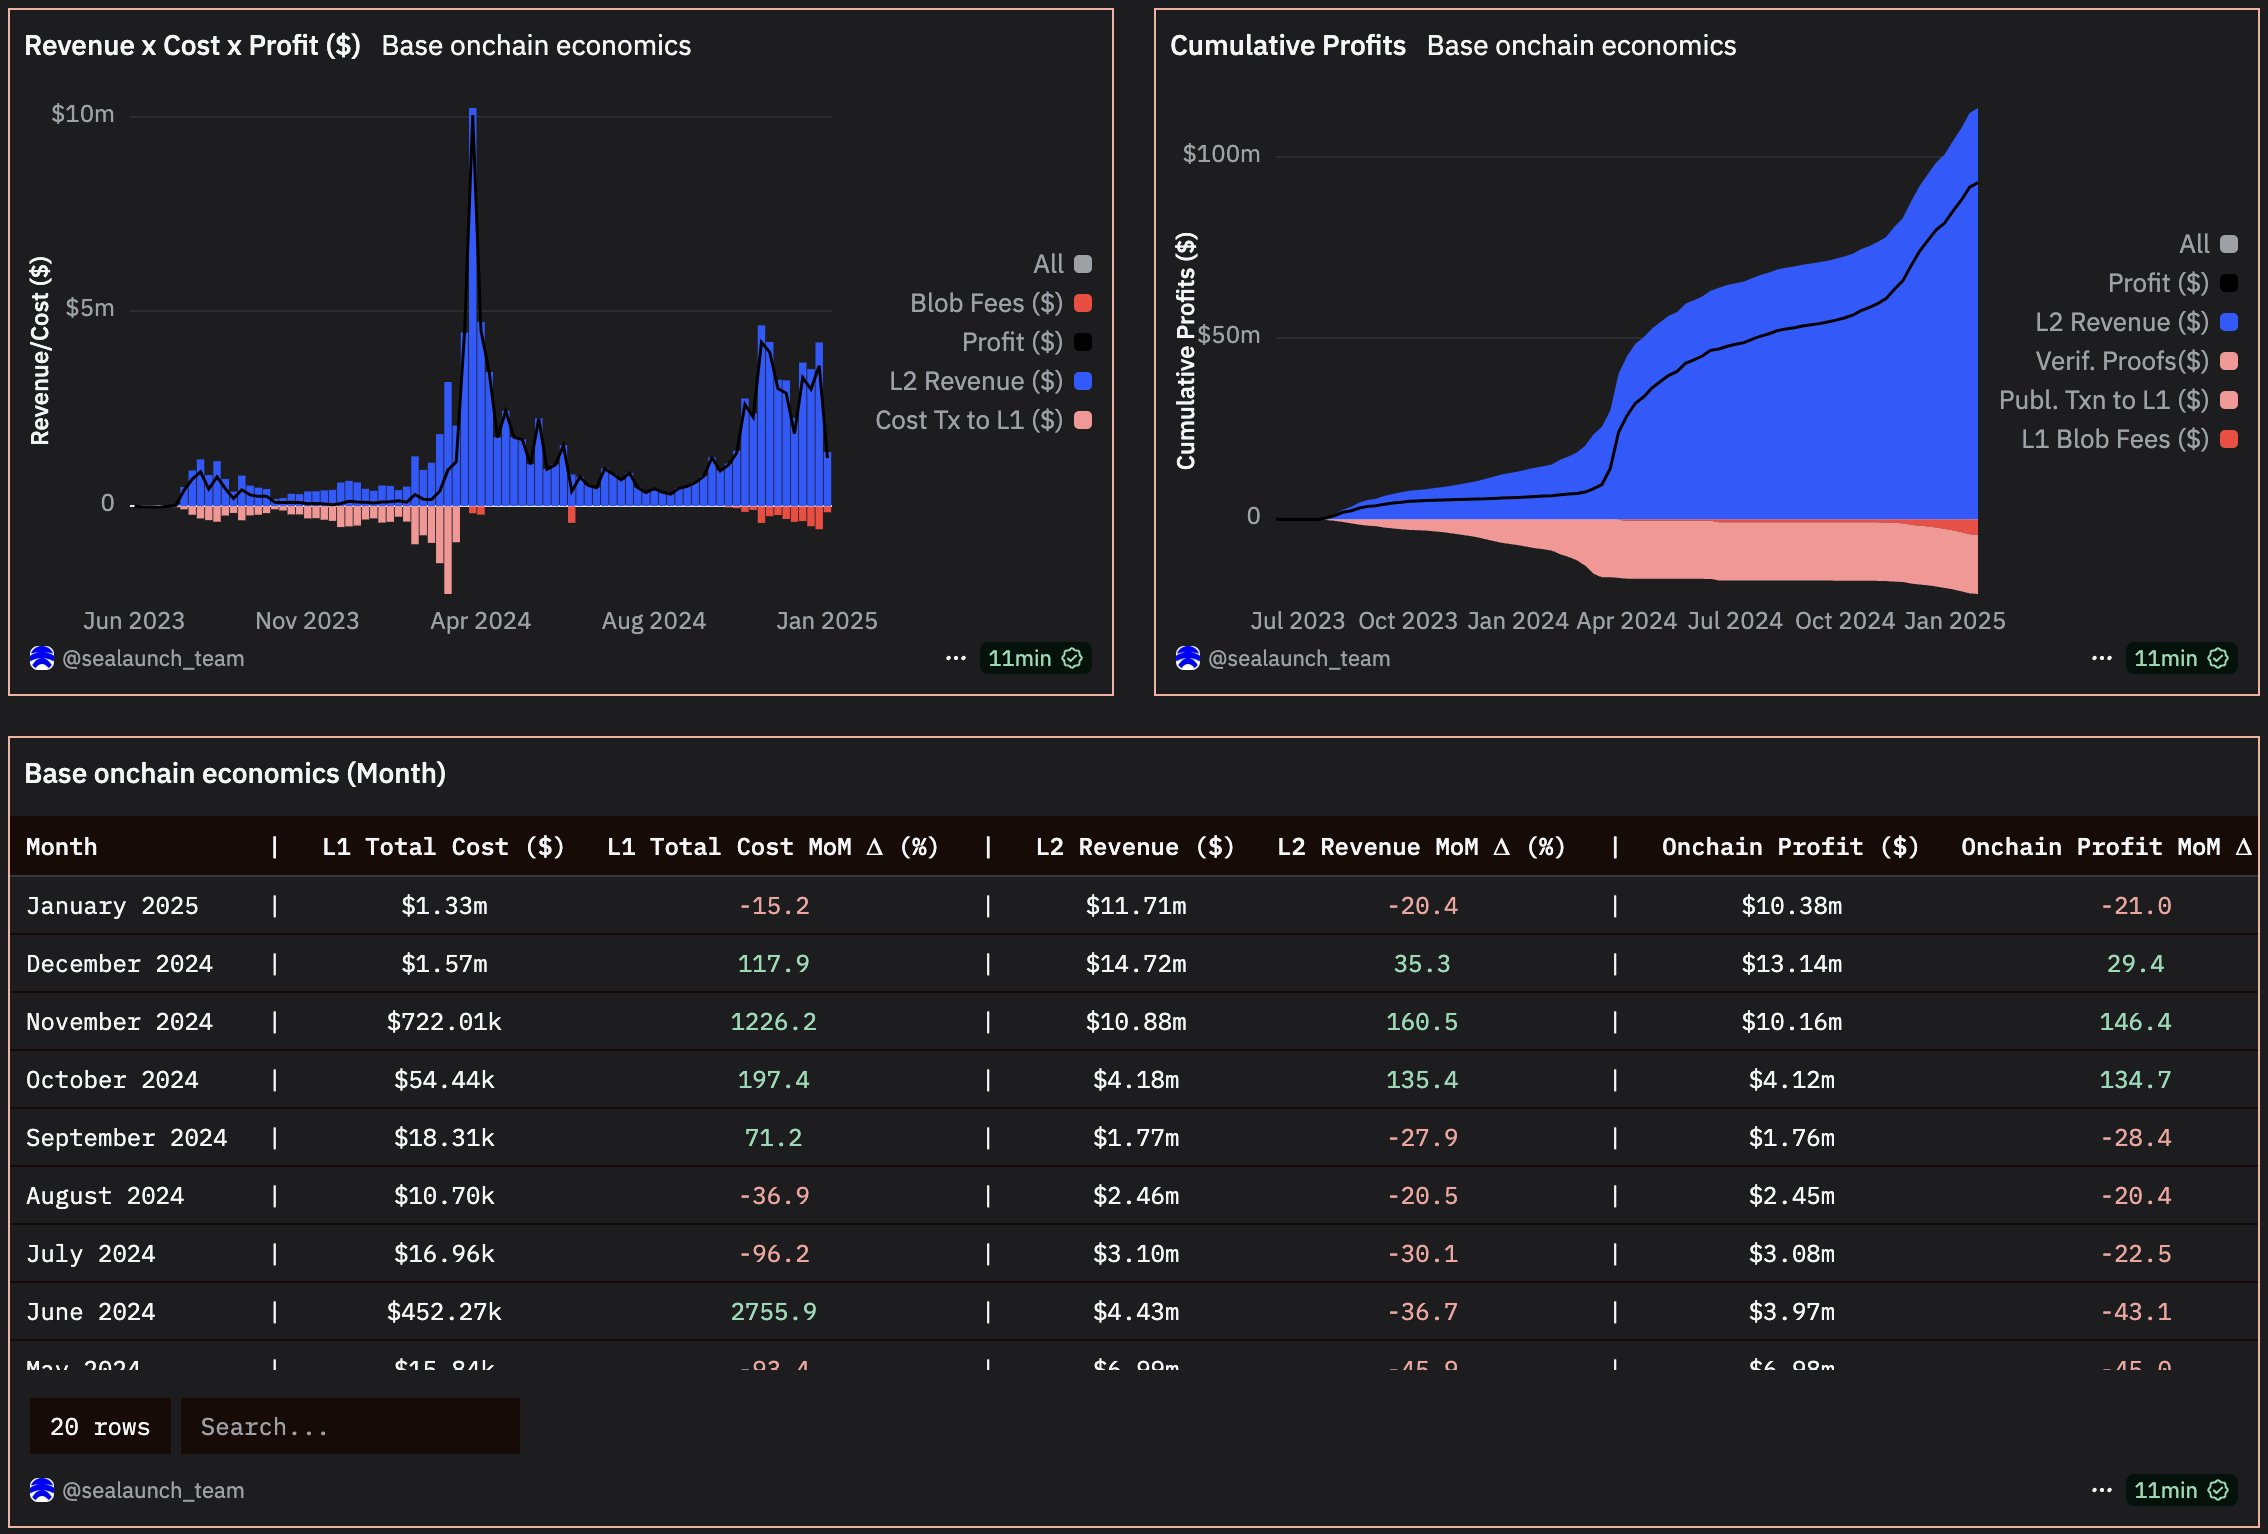Toggle Profit ($) series in Cumulative legend
This screenshot has width=2268, height=1534.
click(x=2157, y=283)
